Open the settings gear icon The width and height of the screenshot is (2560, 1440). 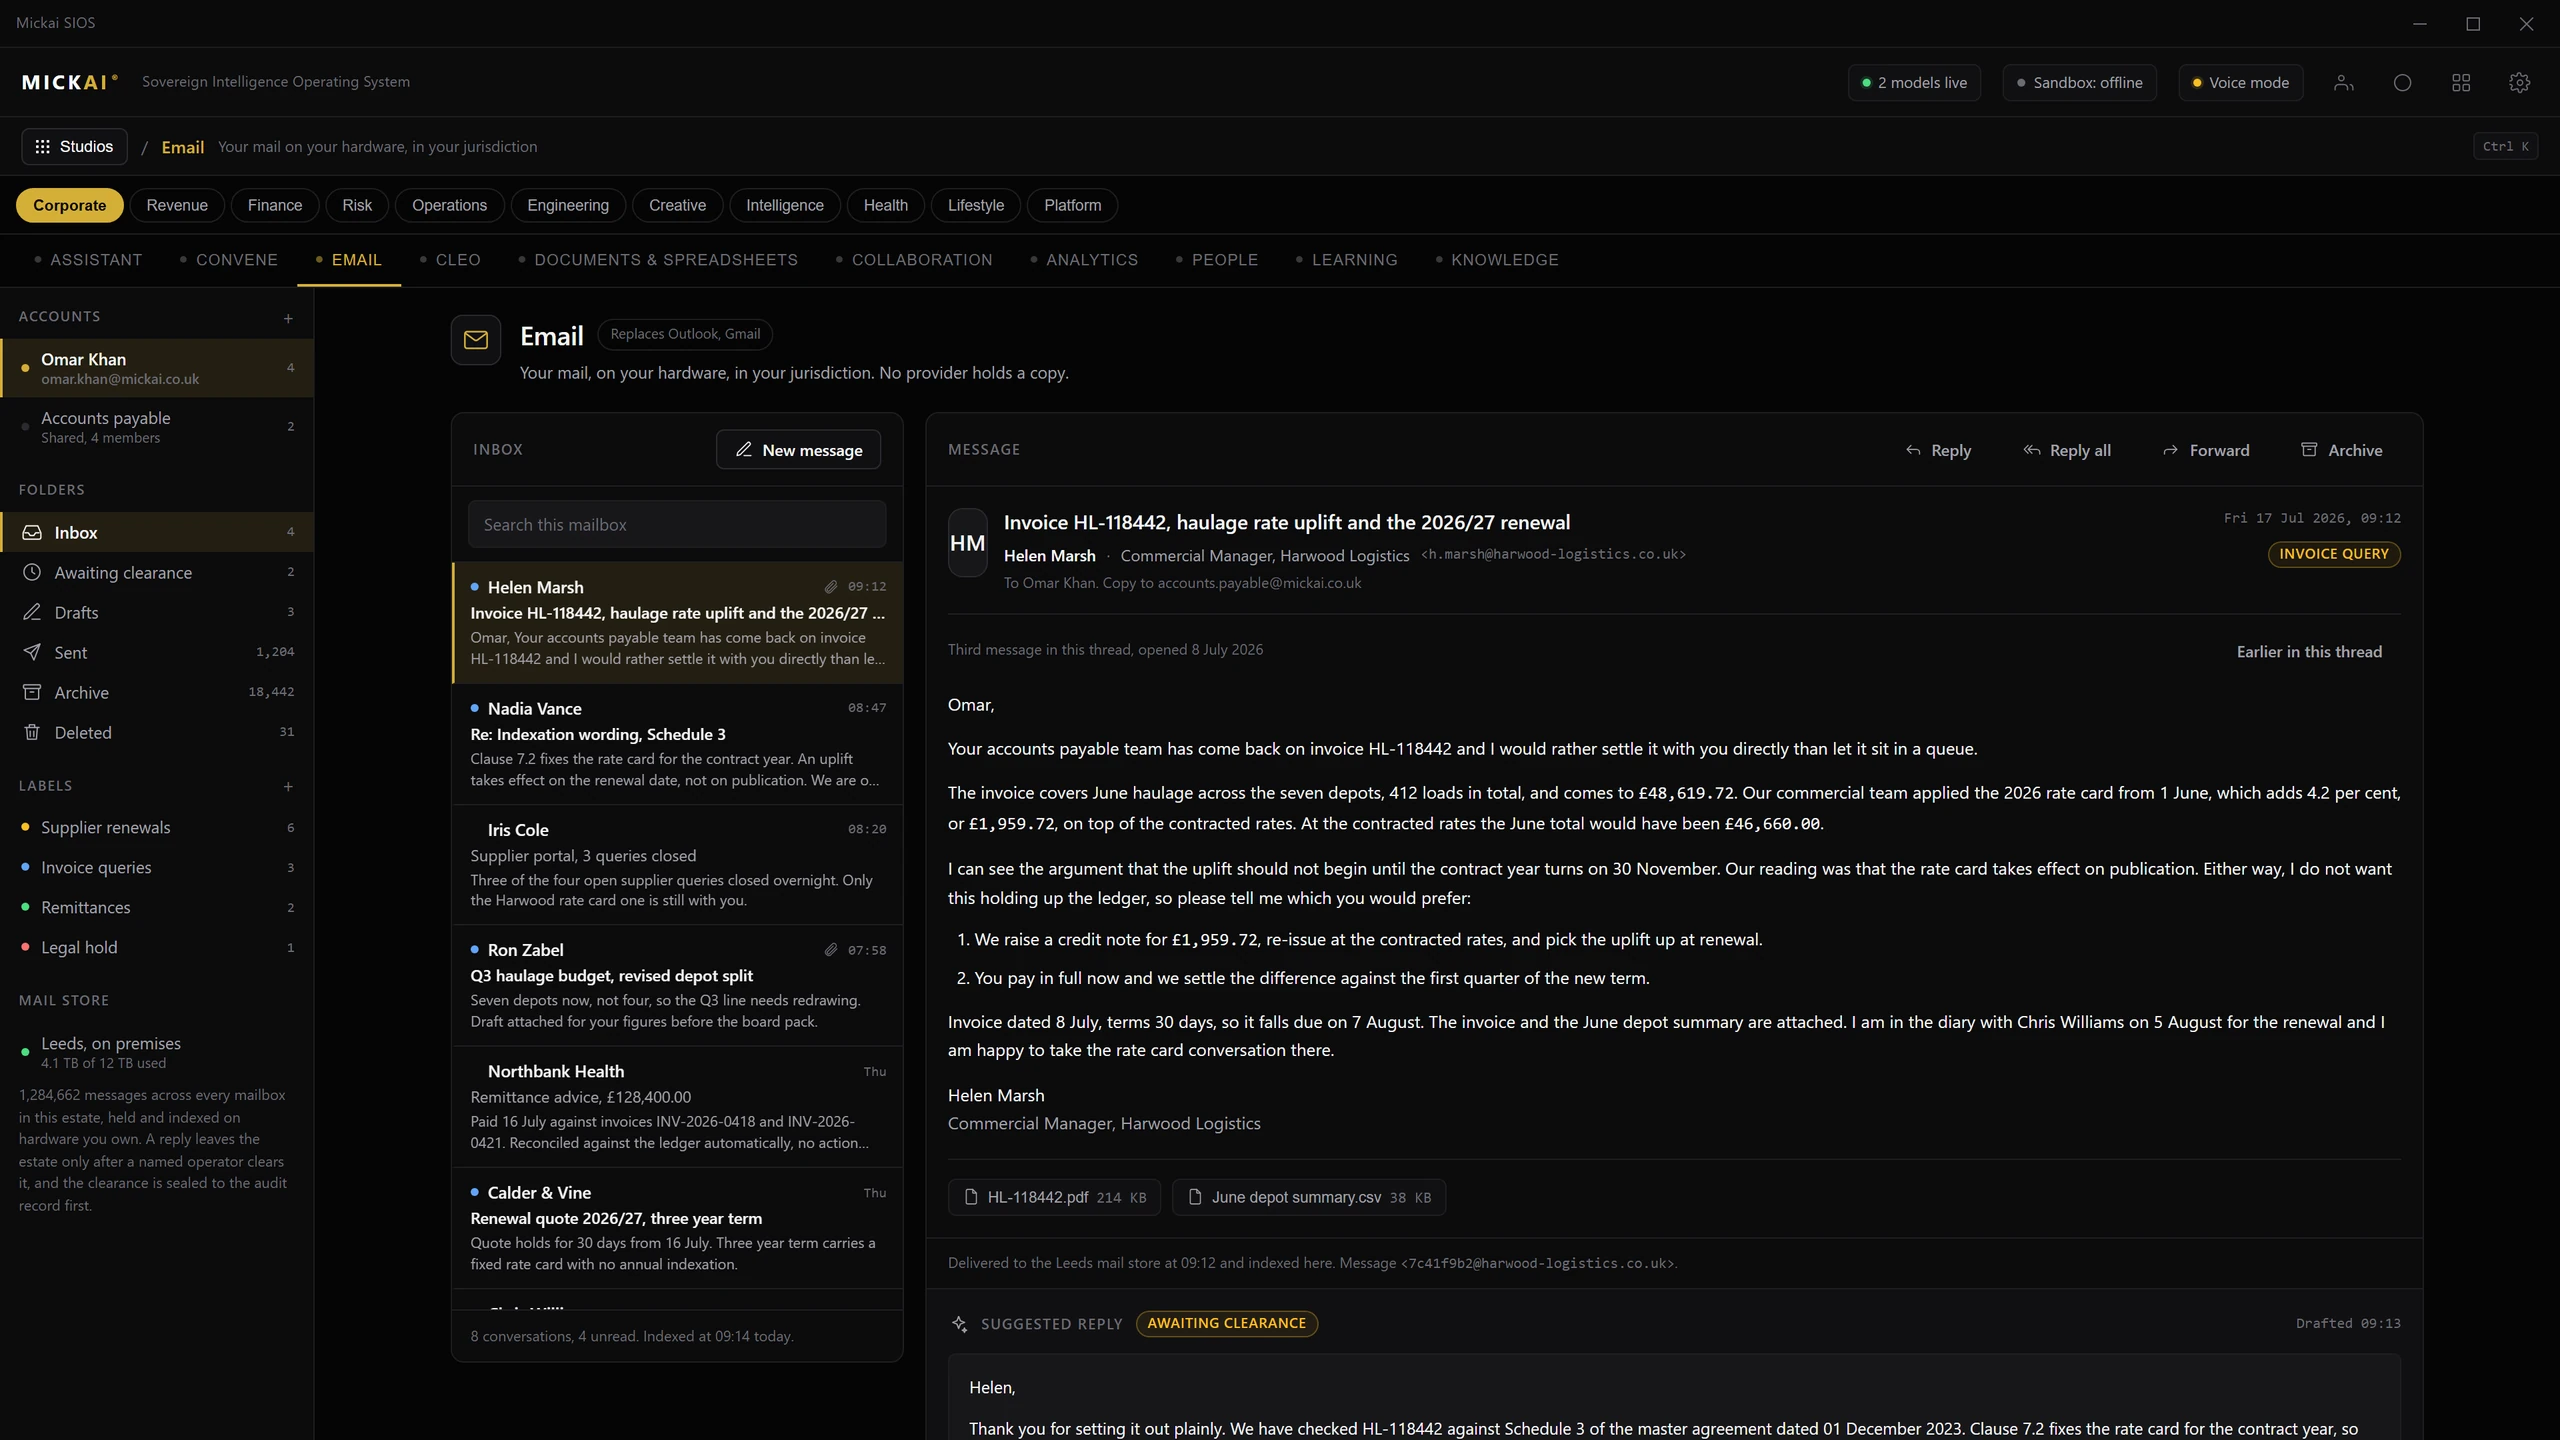(x=2519, y=83)
